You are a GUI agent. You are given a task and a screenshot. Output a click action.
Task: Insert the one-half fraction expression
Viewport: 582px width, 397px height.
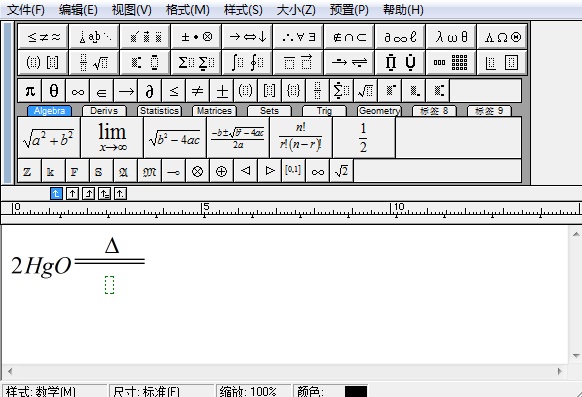coord(364,138)
